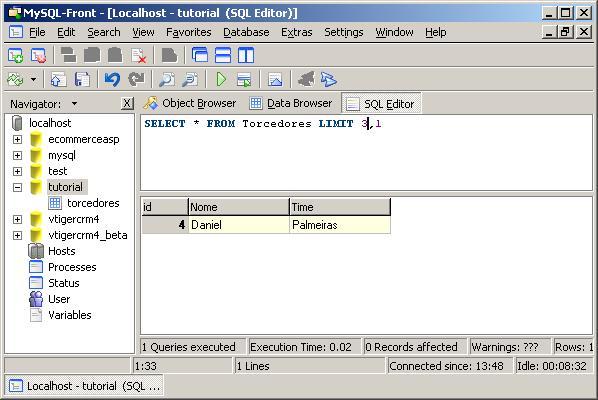Click the greyed-out paste icon in toolbar
598x400 pixels.
(x=115, y=56)
